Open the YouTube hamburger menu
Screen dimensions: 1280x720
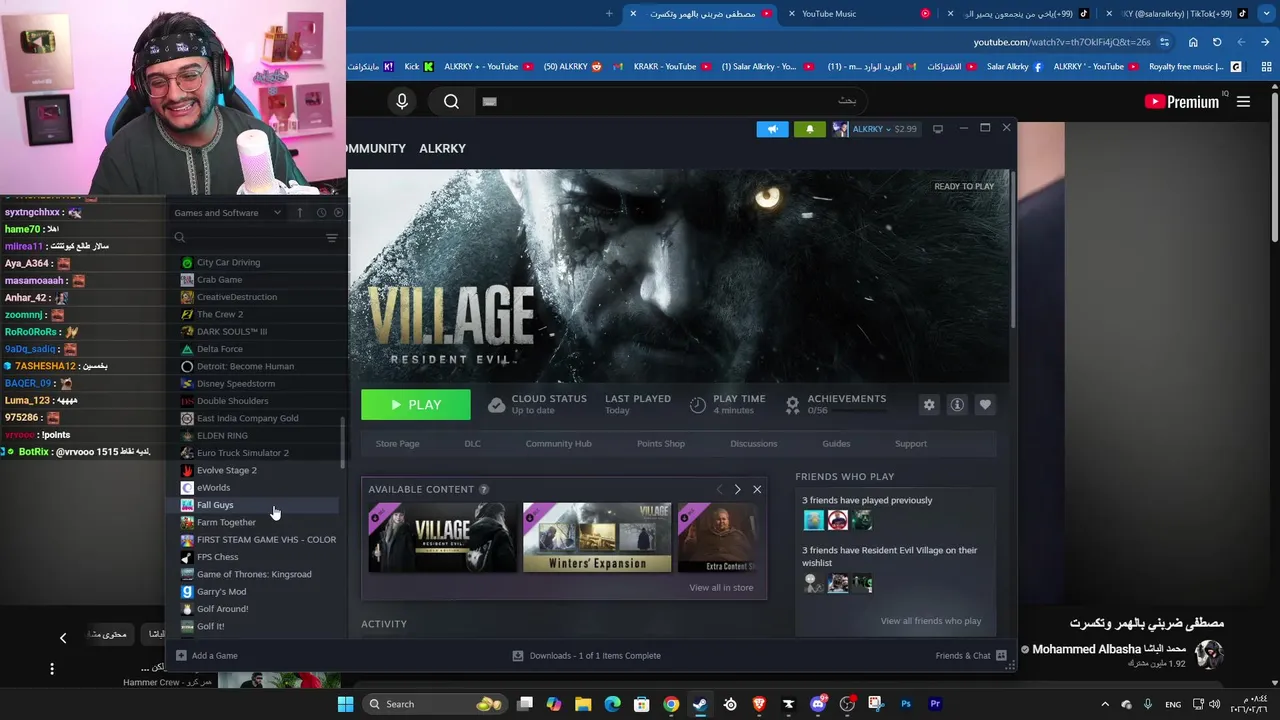point(1243,102)
